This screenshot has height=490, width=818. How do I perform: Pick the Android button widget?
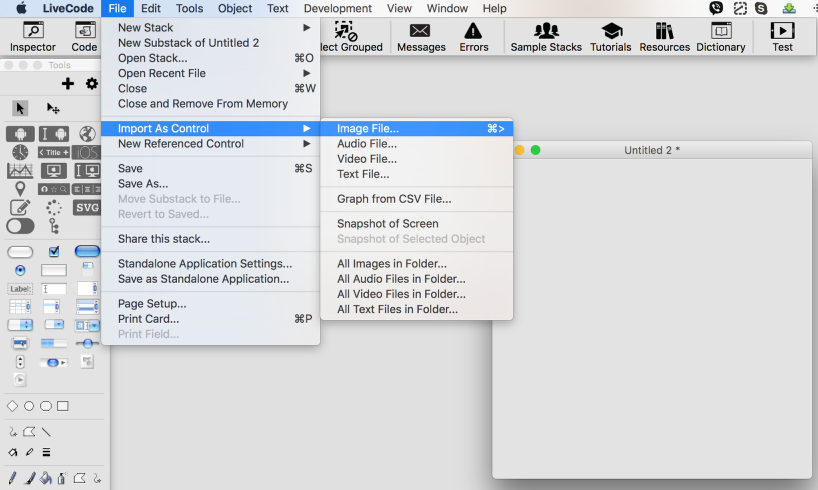pyautogui.click(x=20, y=134)
